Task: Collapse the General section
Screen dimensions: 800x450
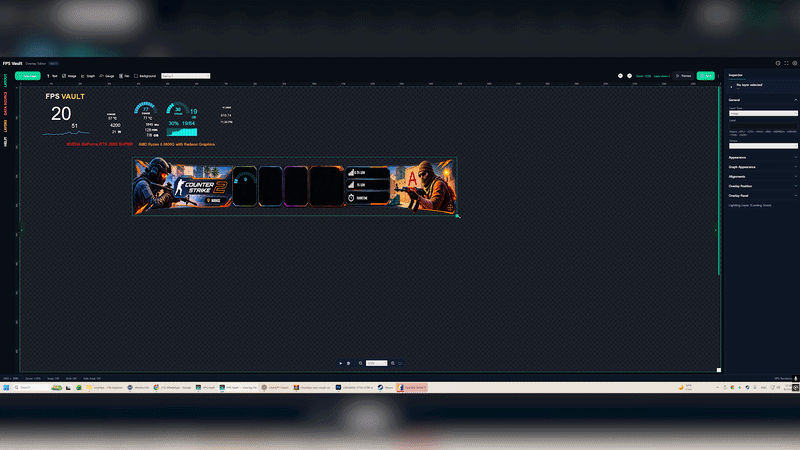Action: [x=762, y=100]
